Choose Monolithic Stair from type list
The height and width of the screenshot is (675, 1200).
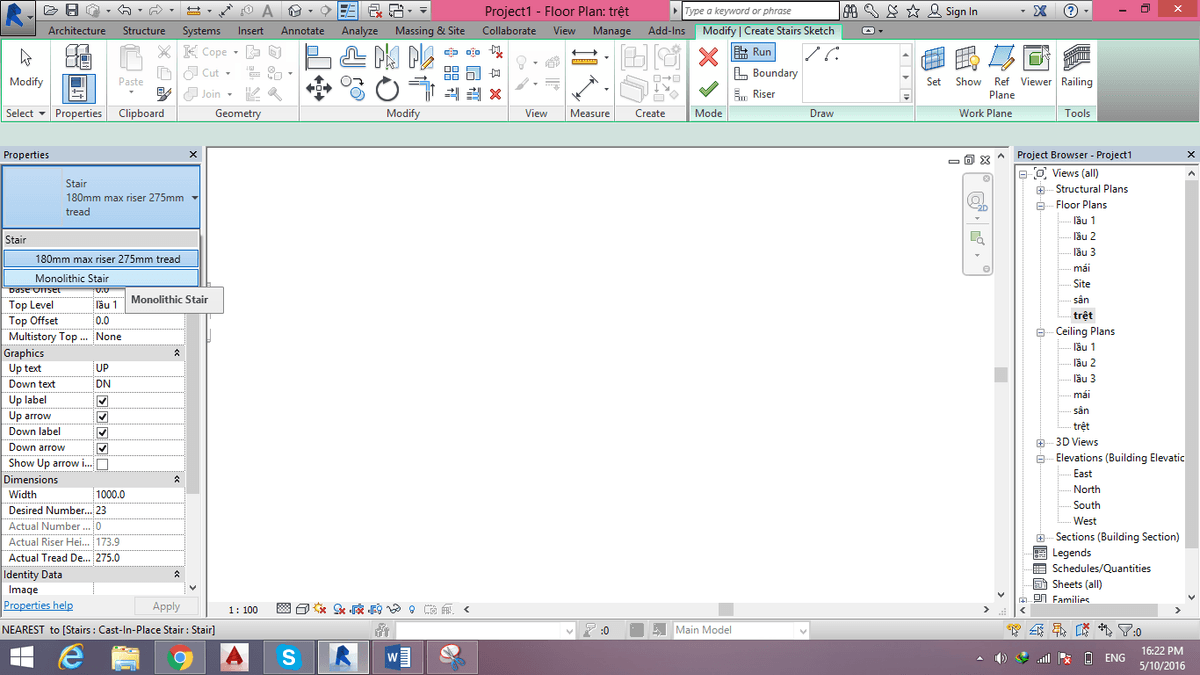[x=101, y=278]
